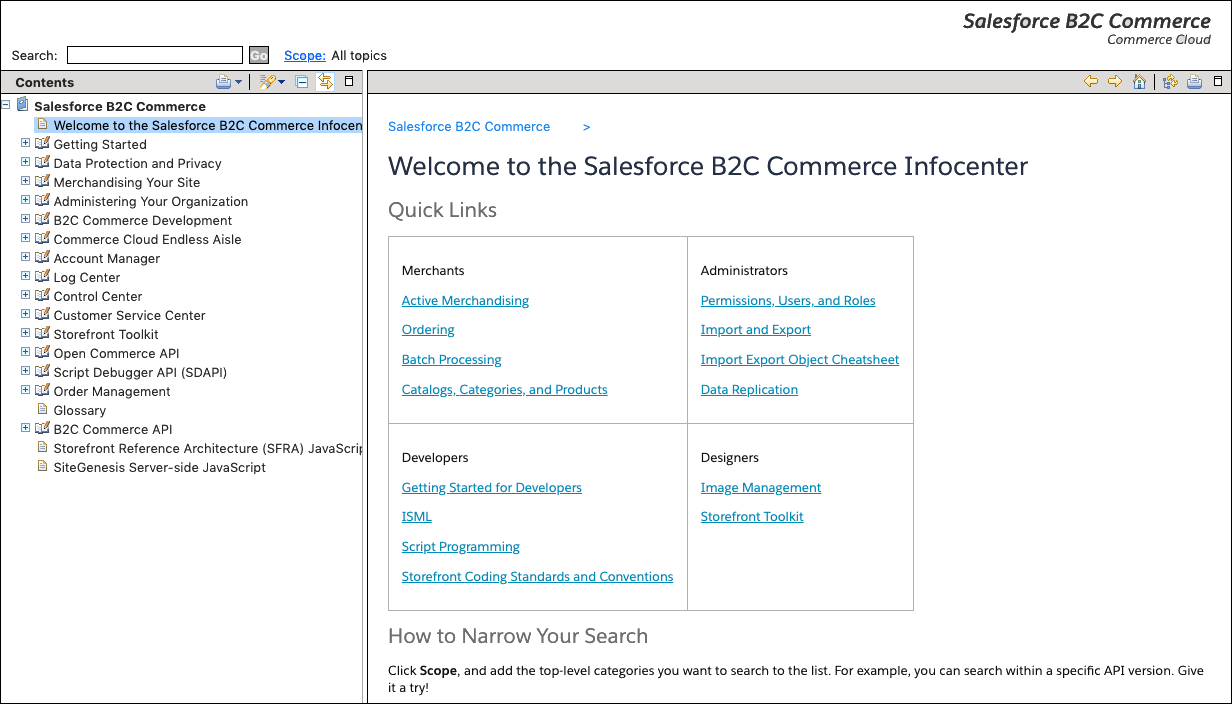This screenshot has width=1232, height=704.
Task: Maximize the Contents panel
Action: click(349, 81)
